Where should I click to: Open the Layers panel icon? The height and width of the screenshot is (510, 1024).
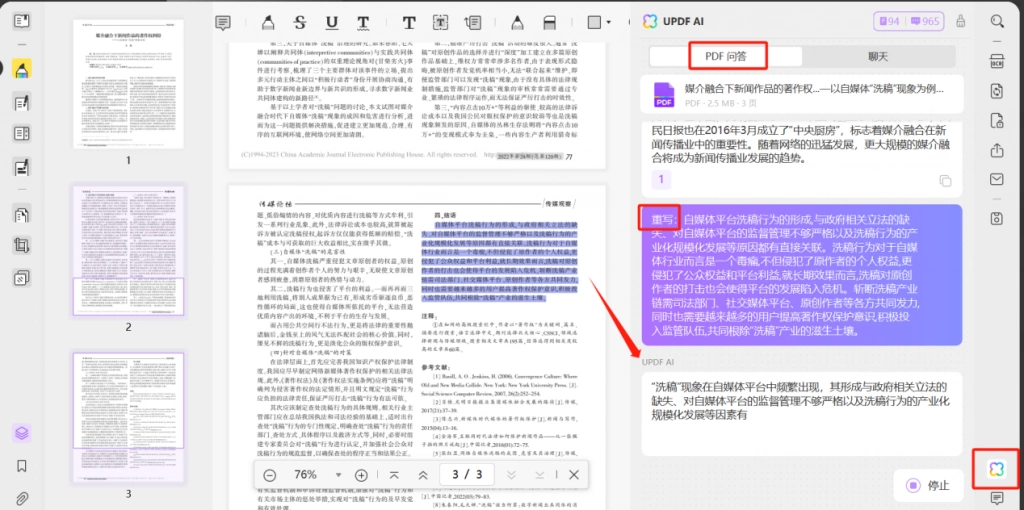click(22, 433)
